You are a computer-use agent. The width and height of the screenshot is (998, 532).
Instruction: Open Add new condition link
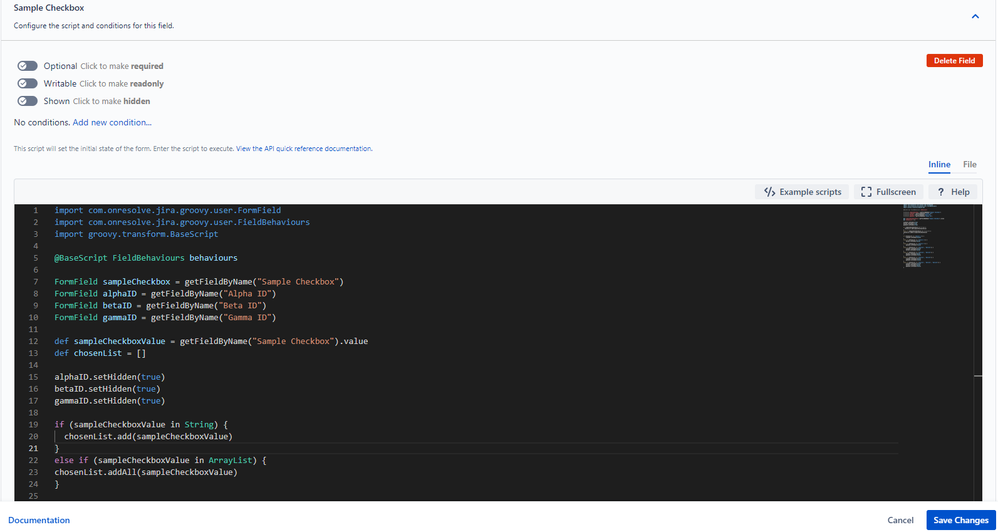pyautogui.click(x=112, y=122)
